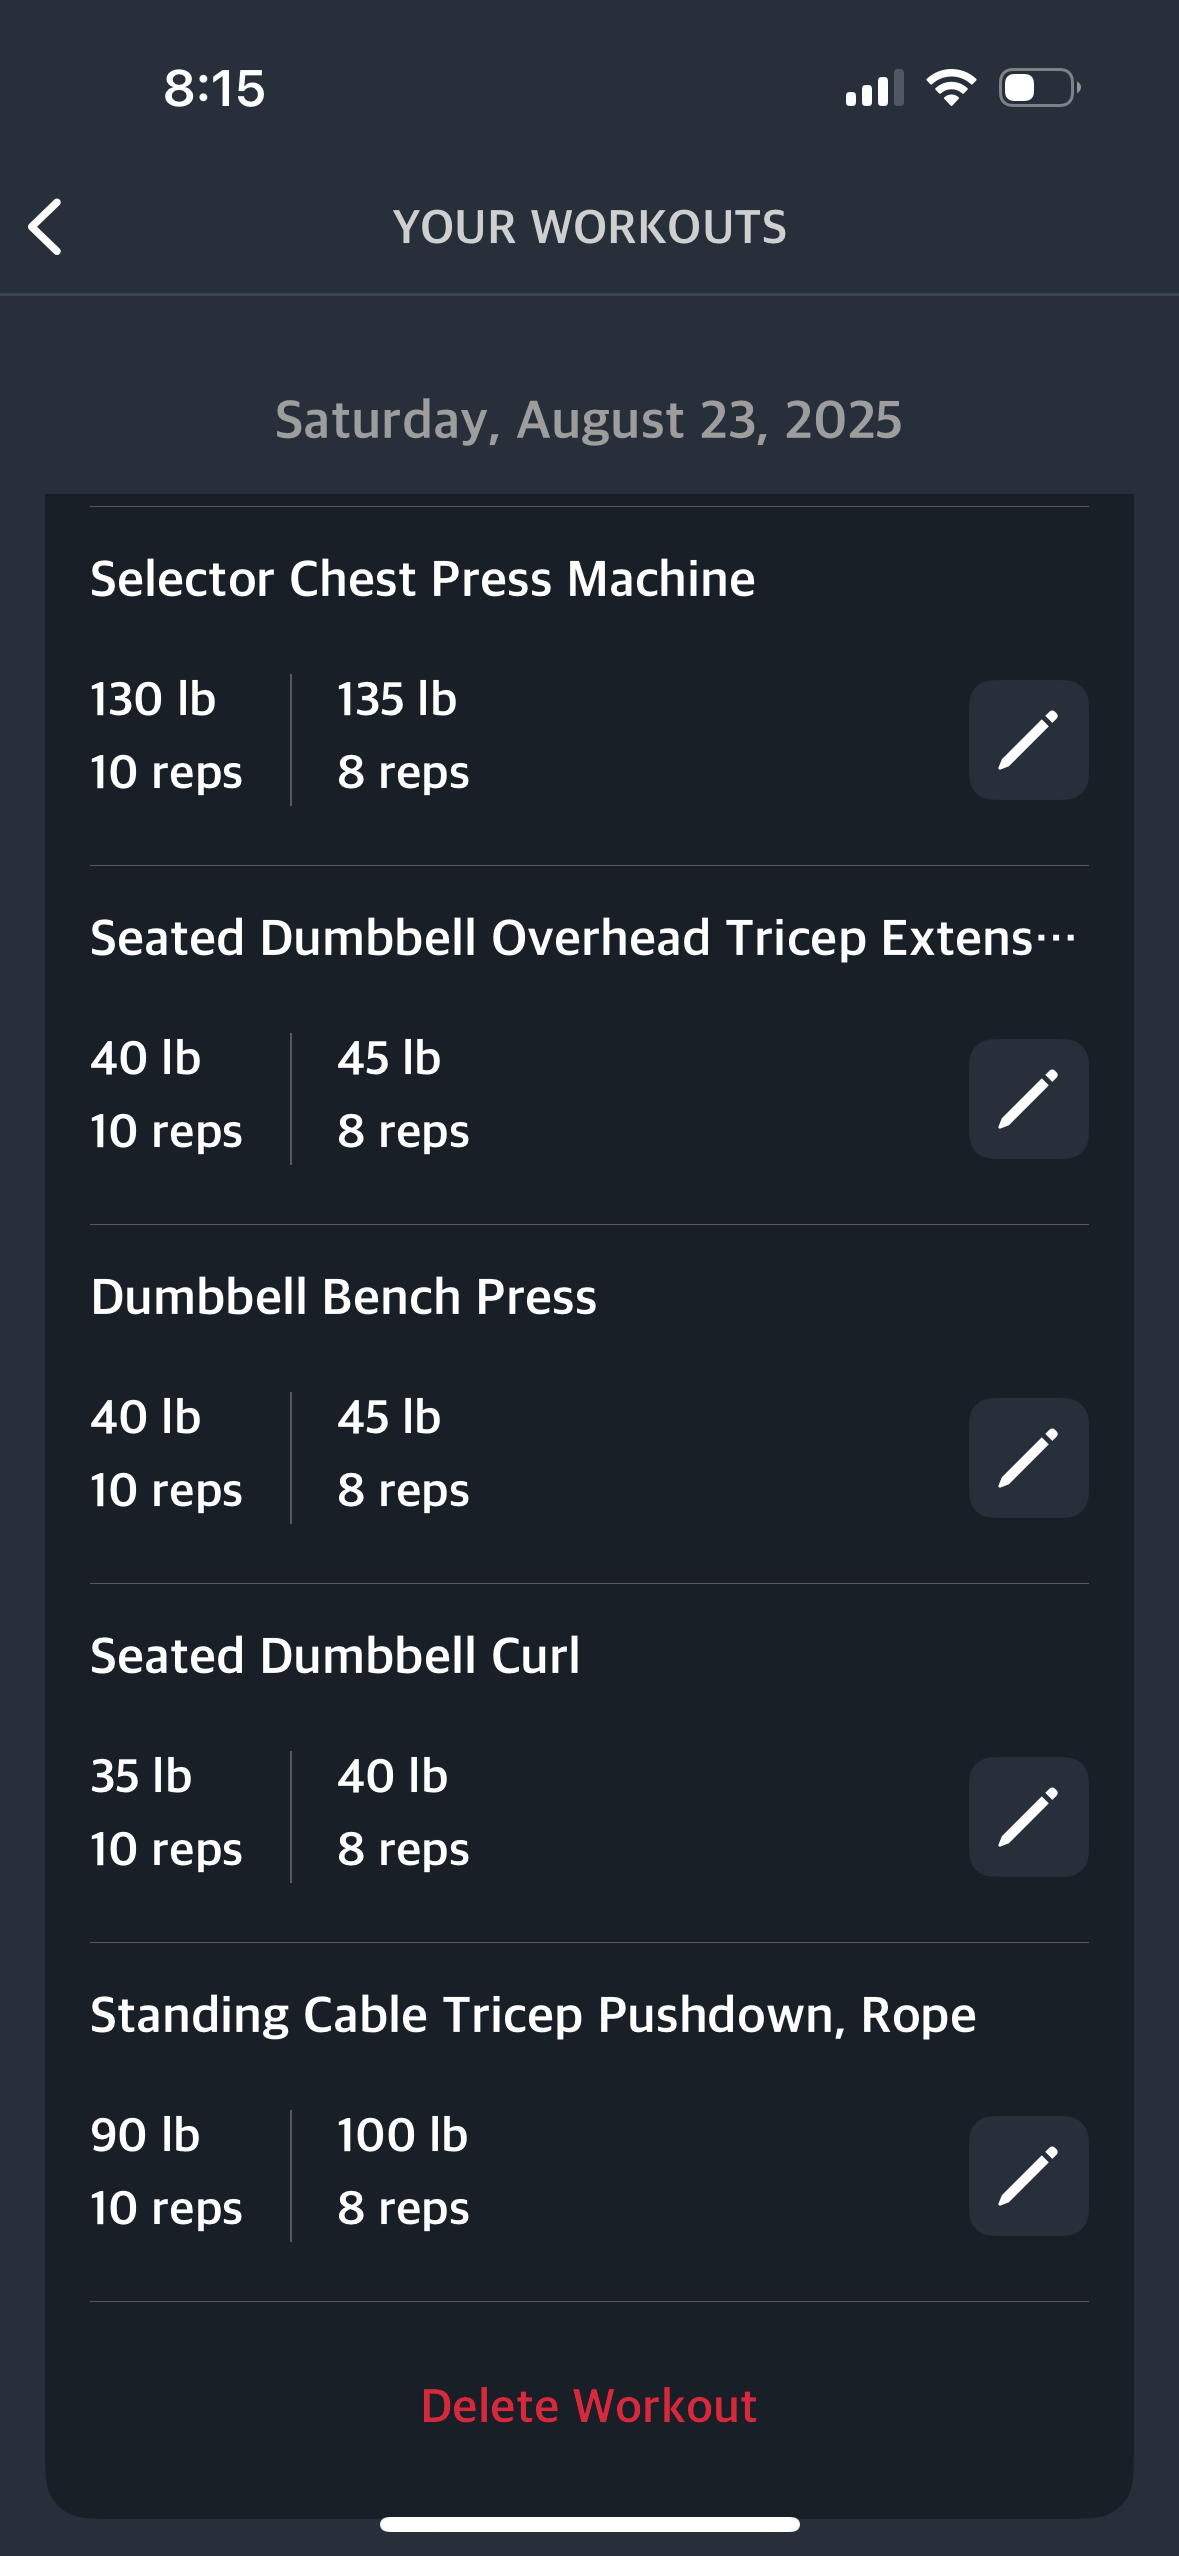Edit Seated Dumbbell Overhead Tricep Extension sets

(1028, 1099)
